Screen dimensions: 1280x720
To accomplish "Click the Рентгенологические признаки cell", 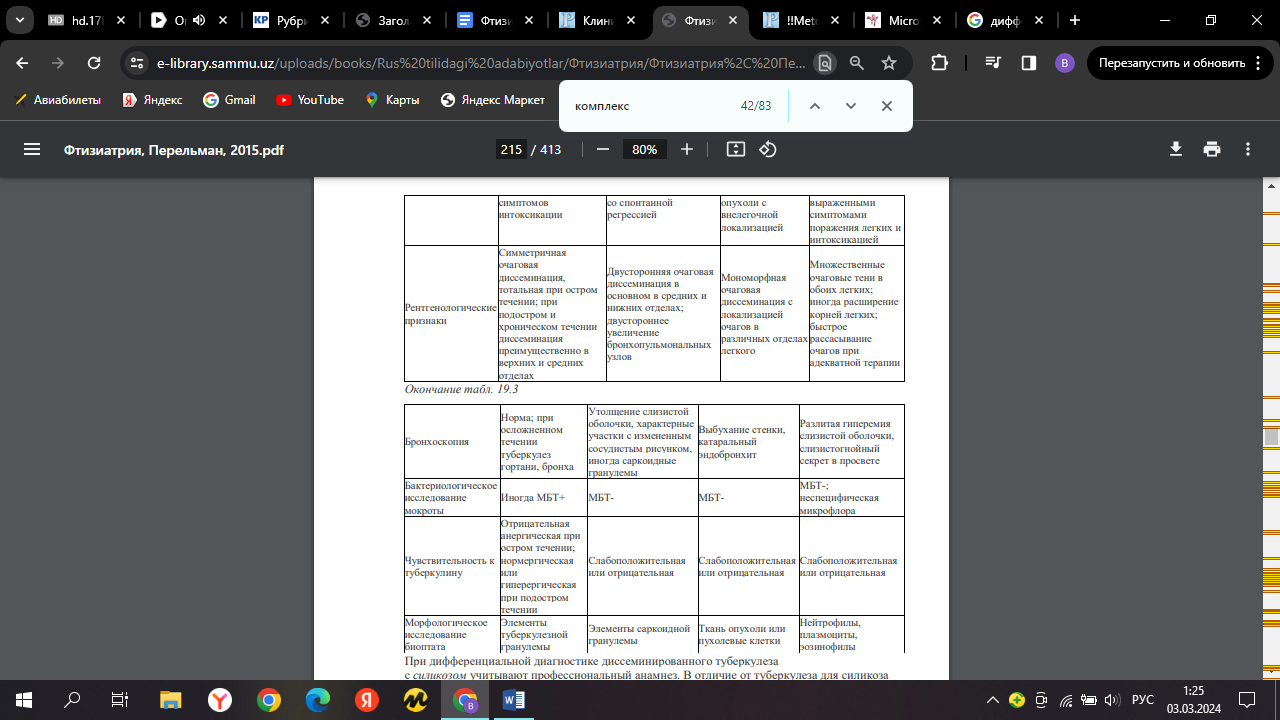I will pos(450,314).
